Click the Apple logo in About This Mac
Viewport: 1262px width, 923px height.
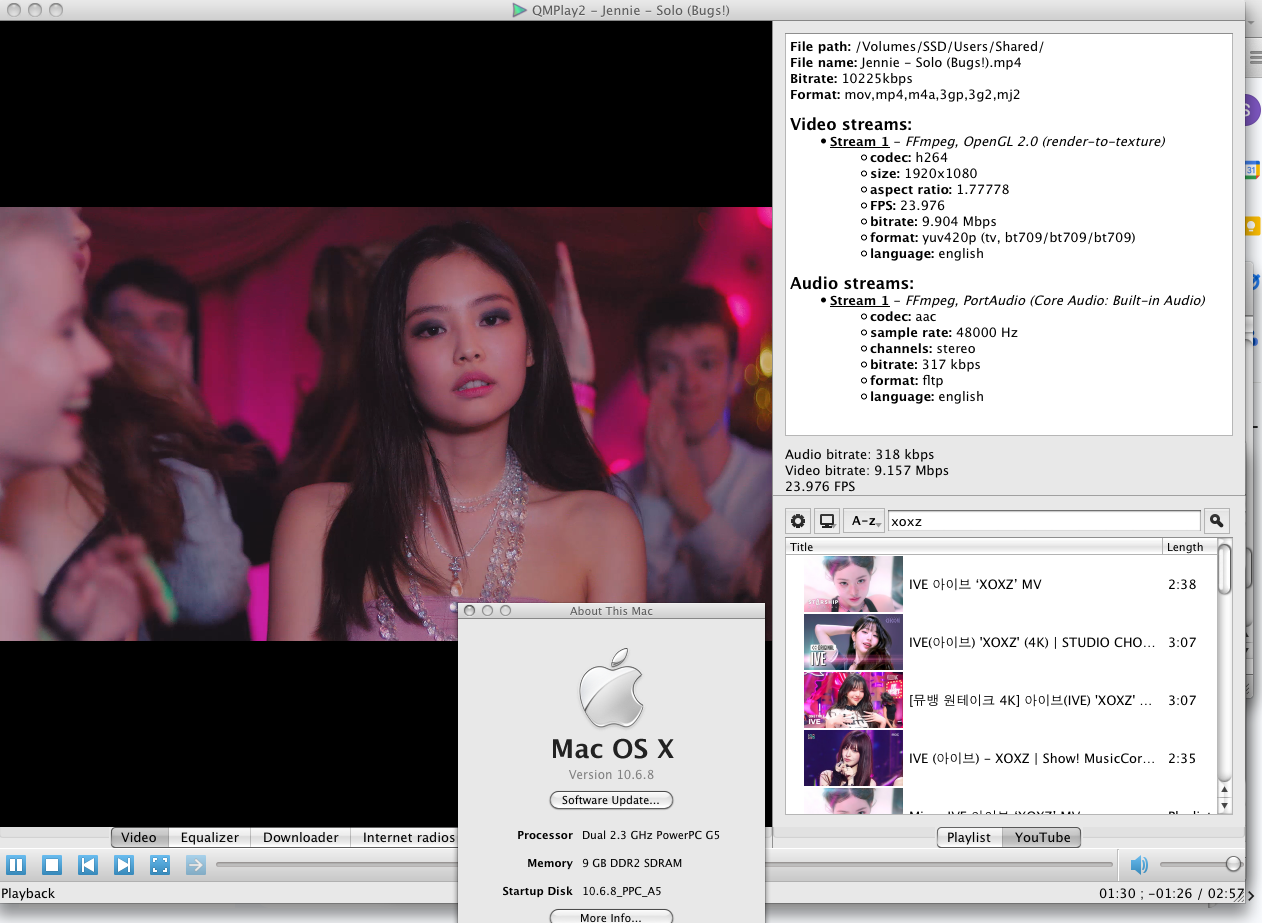[611, 688]
